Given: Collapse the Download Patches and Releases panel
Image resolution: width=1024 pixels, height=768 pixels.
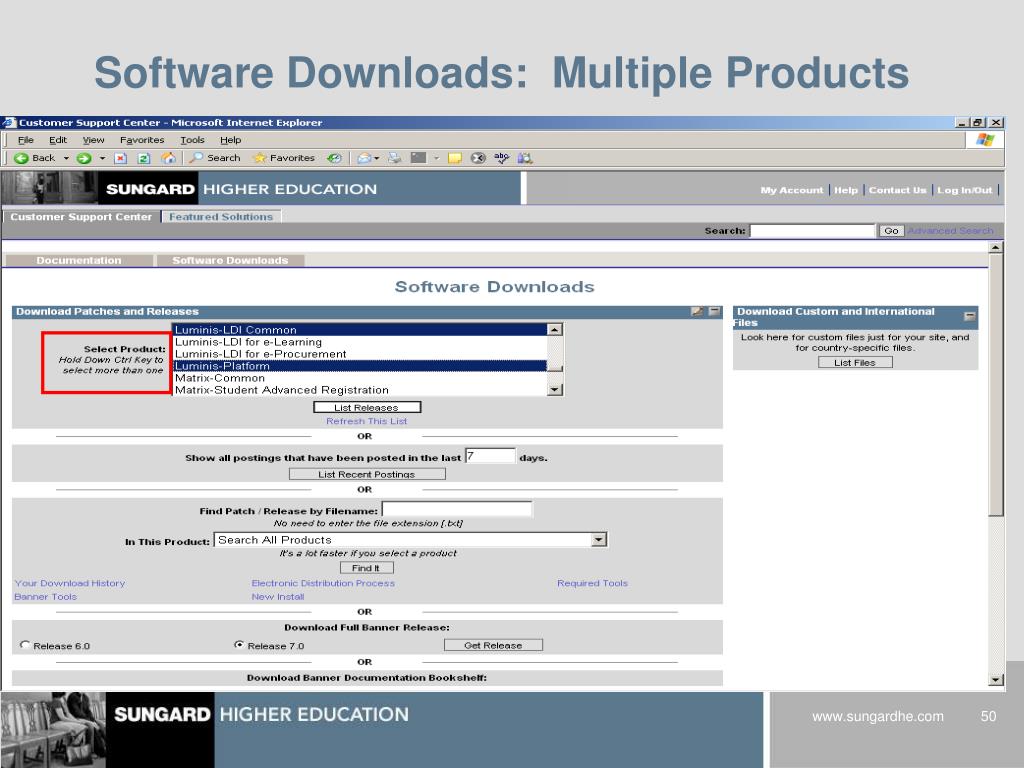Looking at the screenshot, I should pos(714,312).
